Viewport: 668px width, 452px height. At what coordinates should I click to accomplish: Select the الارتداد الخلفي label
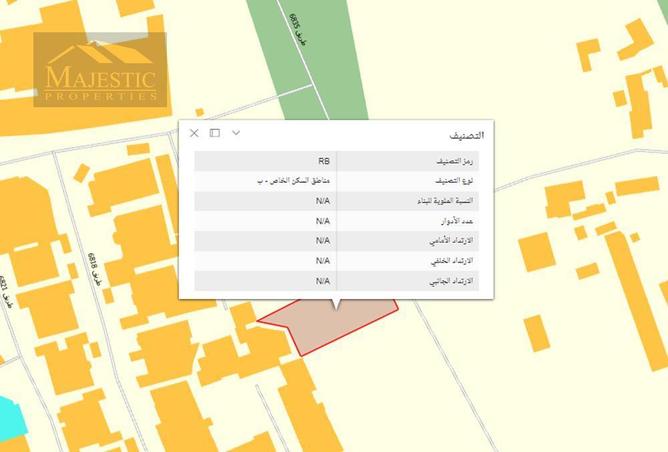click(452, 261)
